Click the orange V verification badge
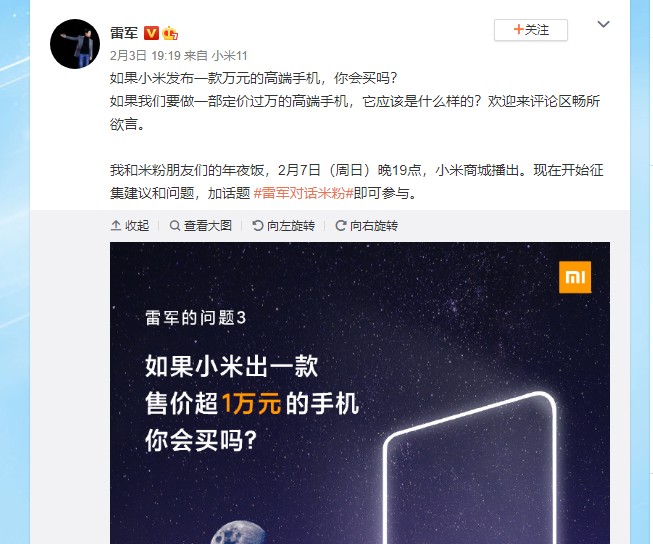 [151, 33]
